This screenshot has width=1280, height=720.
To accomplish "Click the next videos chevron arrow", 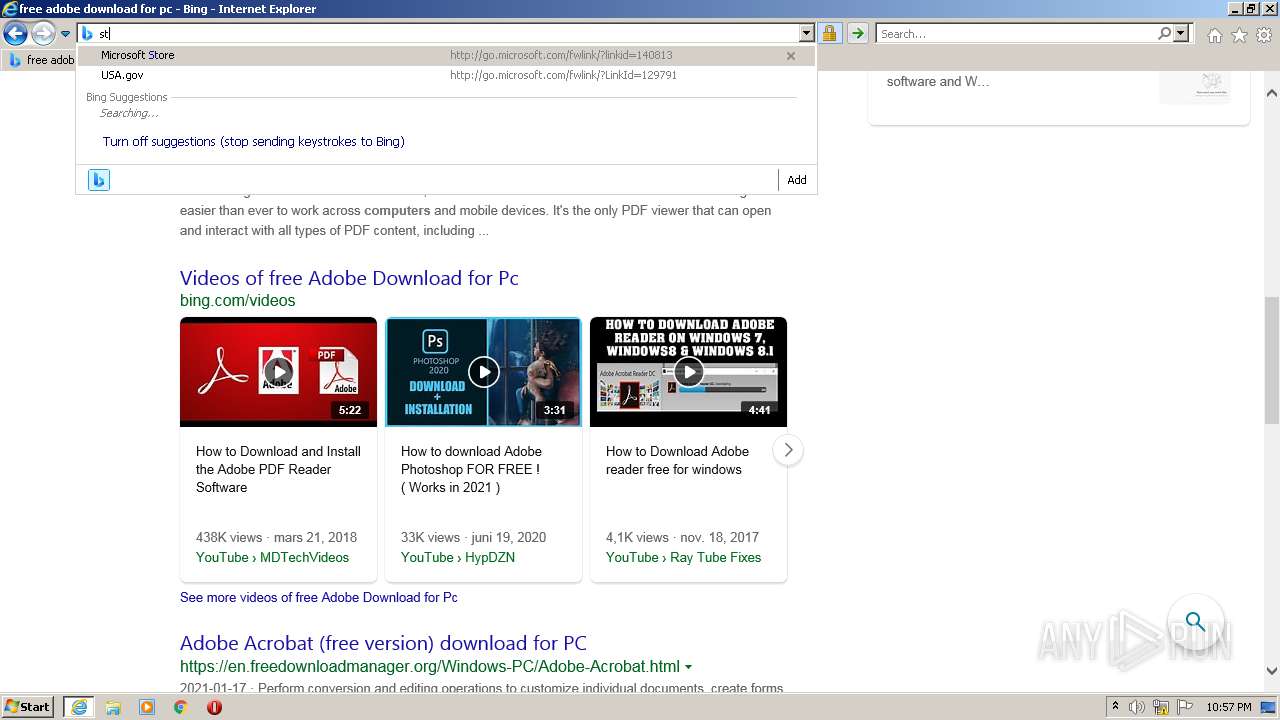I will tap(788, 450).
